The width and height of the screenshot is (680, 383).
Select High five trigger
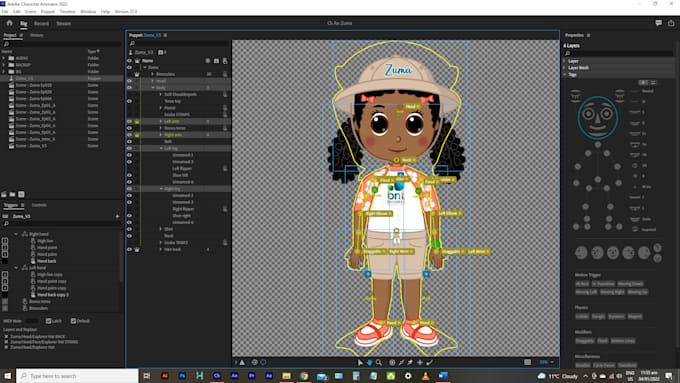45,241
